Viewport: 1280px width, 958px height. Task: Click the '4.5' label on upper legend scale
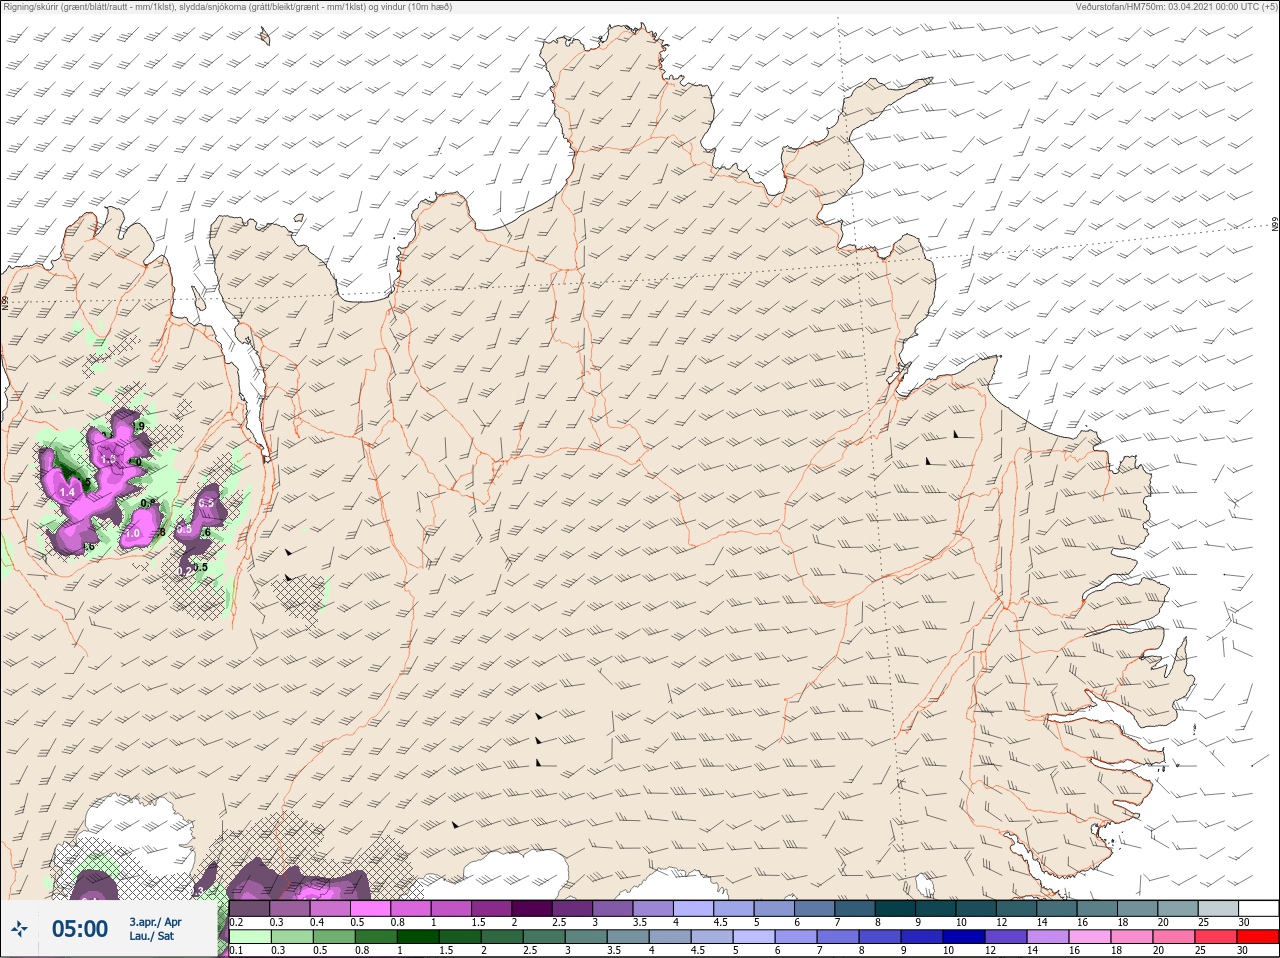click(x=720, y=922)
